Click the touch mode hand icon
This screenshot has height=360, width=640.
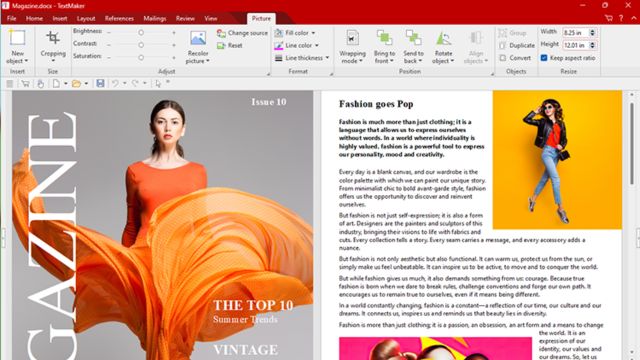click(40, 84)
